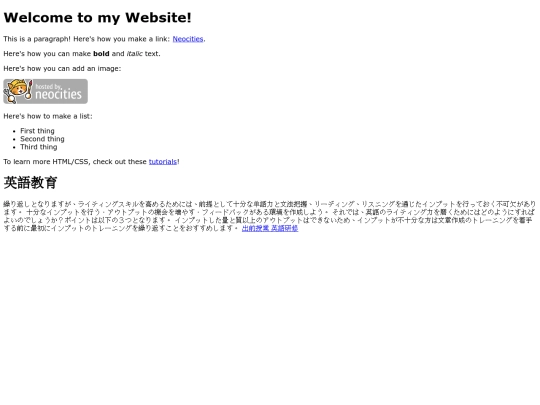
Task: Open the Neocities link
Action: tap(188, 39)
